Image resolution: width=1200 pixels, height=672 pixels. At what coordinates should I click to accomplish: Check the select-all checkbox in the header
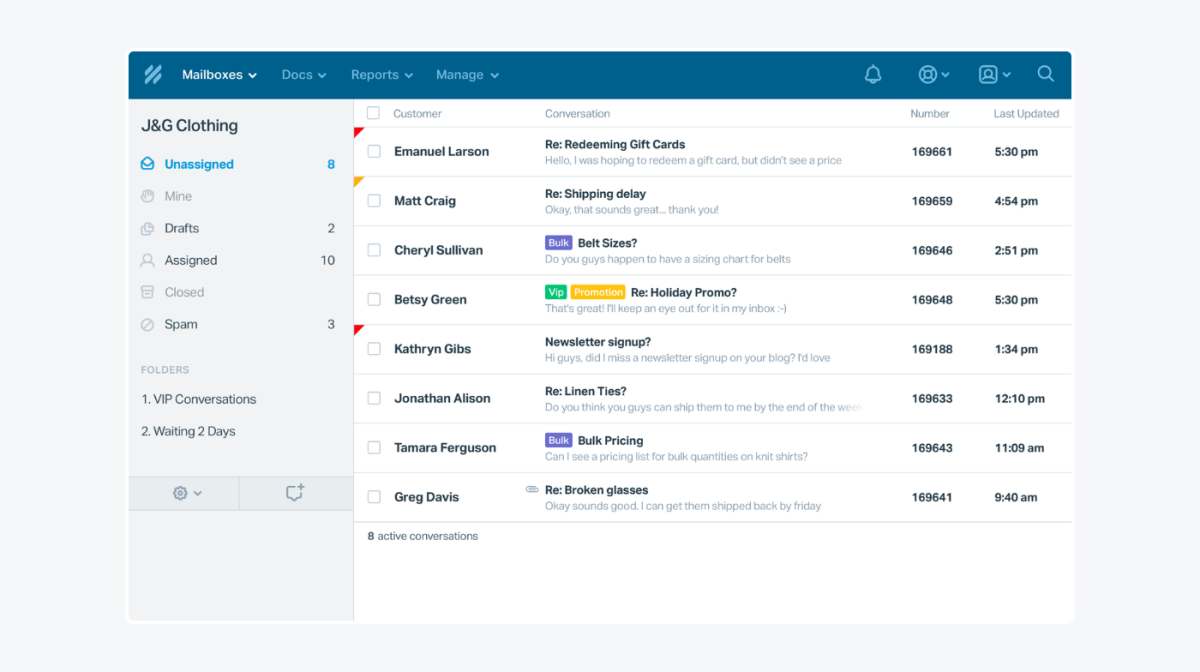(x=374, y=113)
